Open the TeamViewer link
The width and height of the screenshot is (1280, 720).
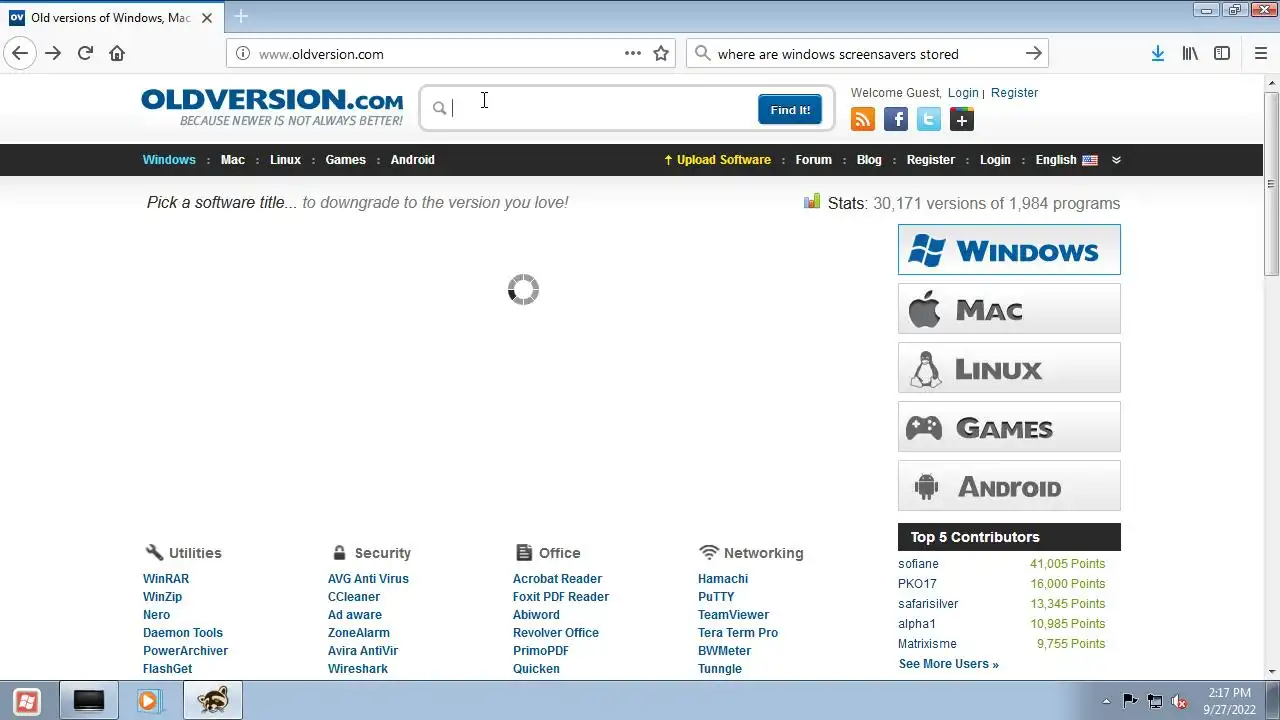tap(734, 615)
